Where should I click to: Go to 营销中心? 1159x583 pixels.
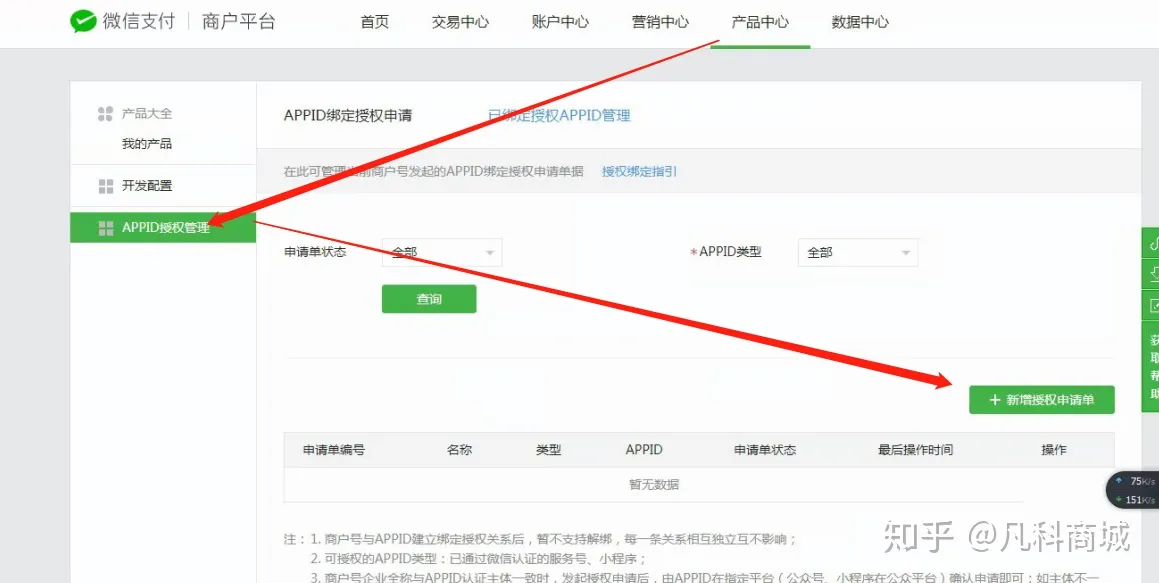click(659, 21)
